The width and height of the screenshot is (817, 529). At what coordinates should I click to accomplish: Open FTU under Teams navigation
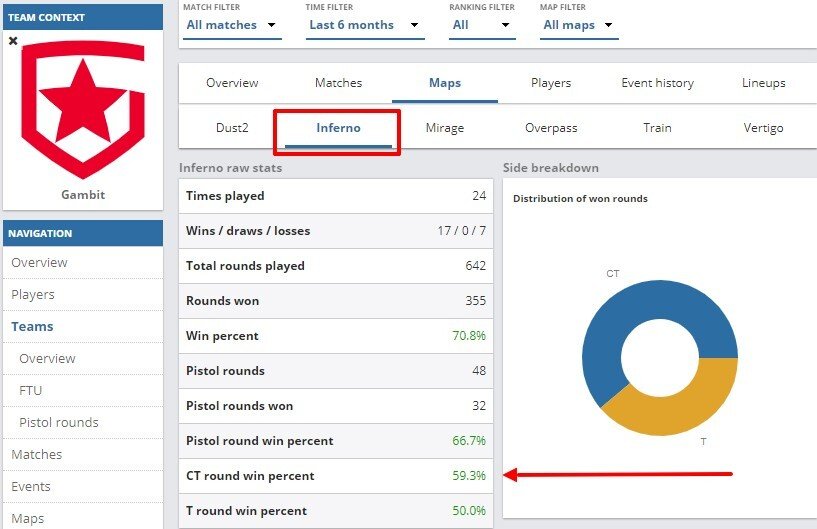point(31,390)
